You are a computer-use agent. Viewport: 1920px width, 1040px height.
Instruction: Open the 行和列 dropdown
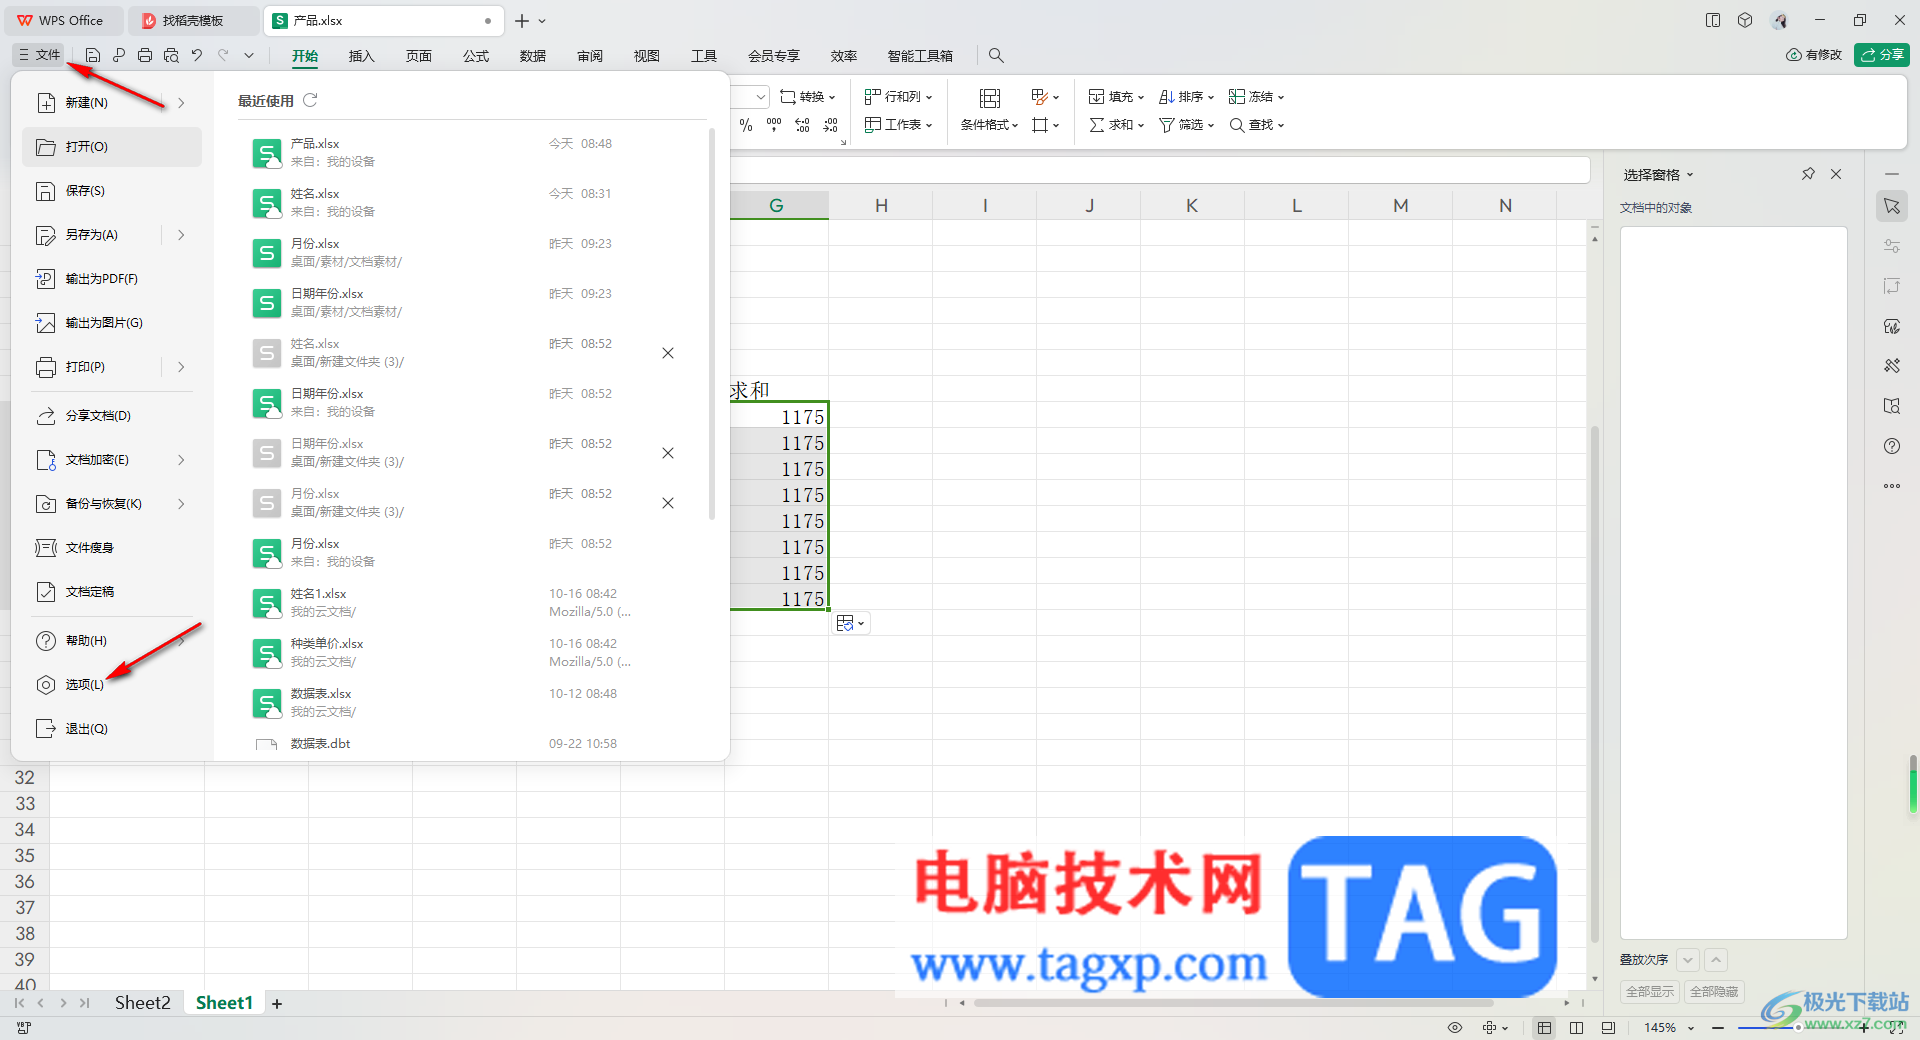[x=898, y=97]
